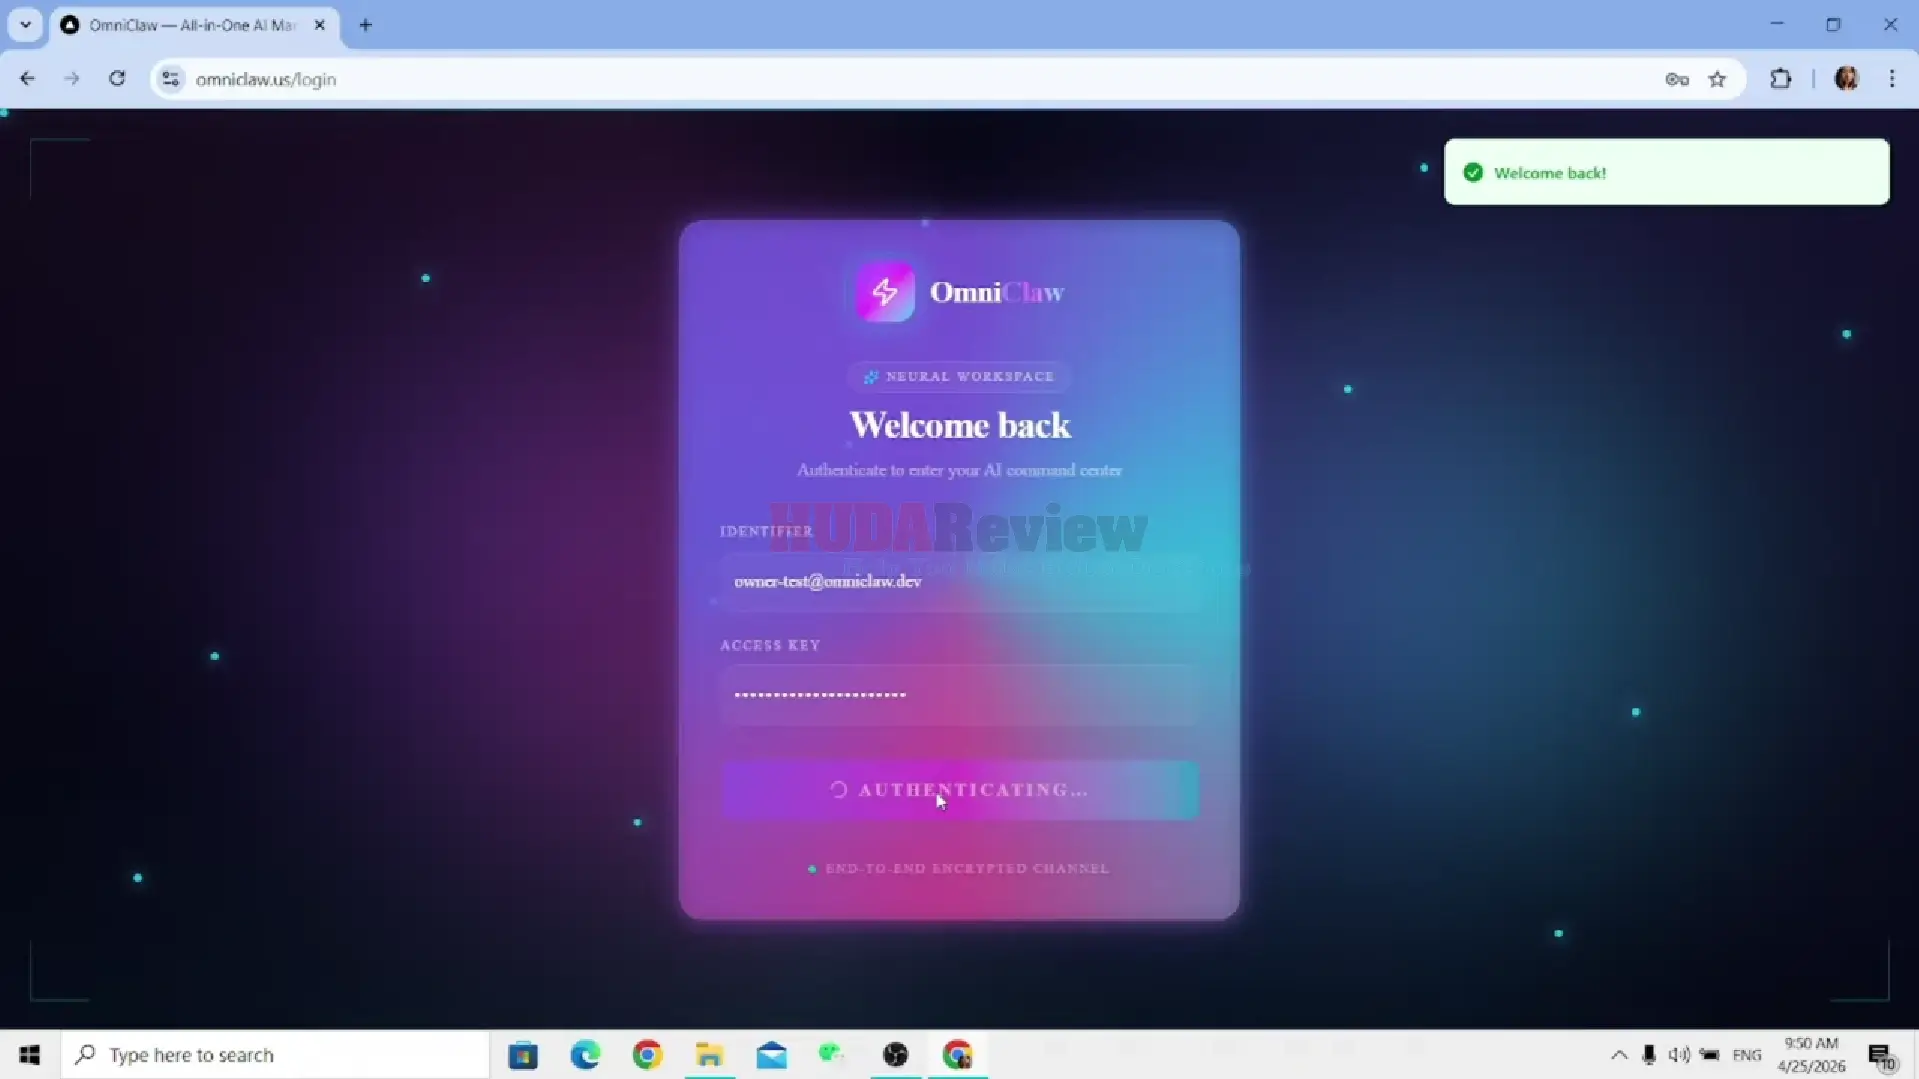Image resolution: width=1919 pixels, height=1079 pixels.
Task: Open the black round app icon on taskbar
Action: 895,1055
